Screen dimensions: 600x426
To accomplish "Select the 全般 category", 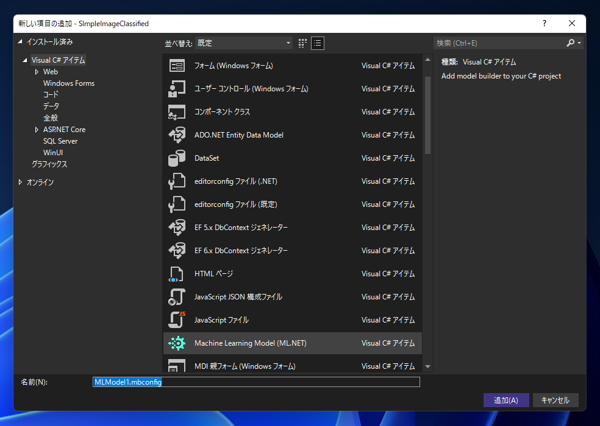I will [x=51, y=118].
